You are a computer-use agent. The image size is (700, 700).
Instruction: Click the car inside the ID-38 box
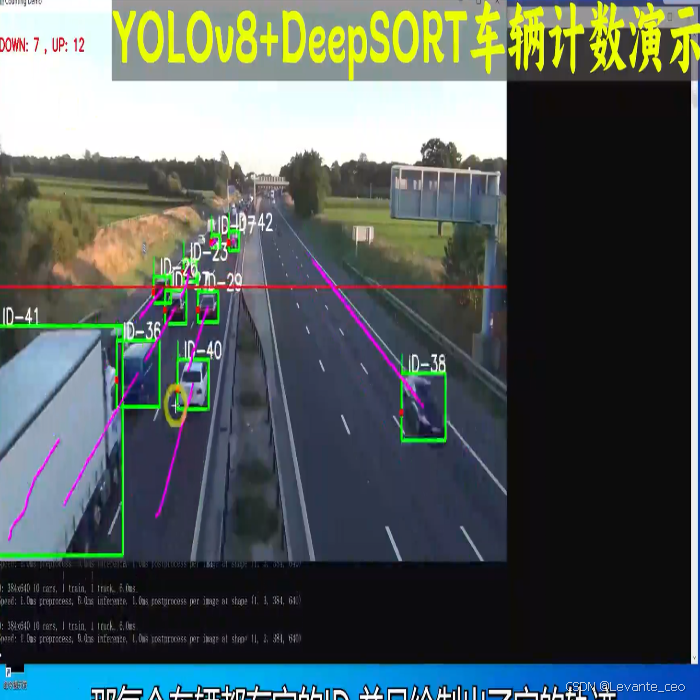click(x=424, y=406)
